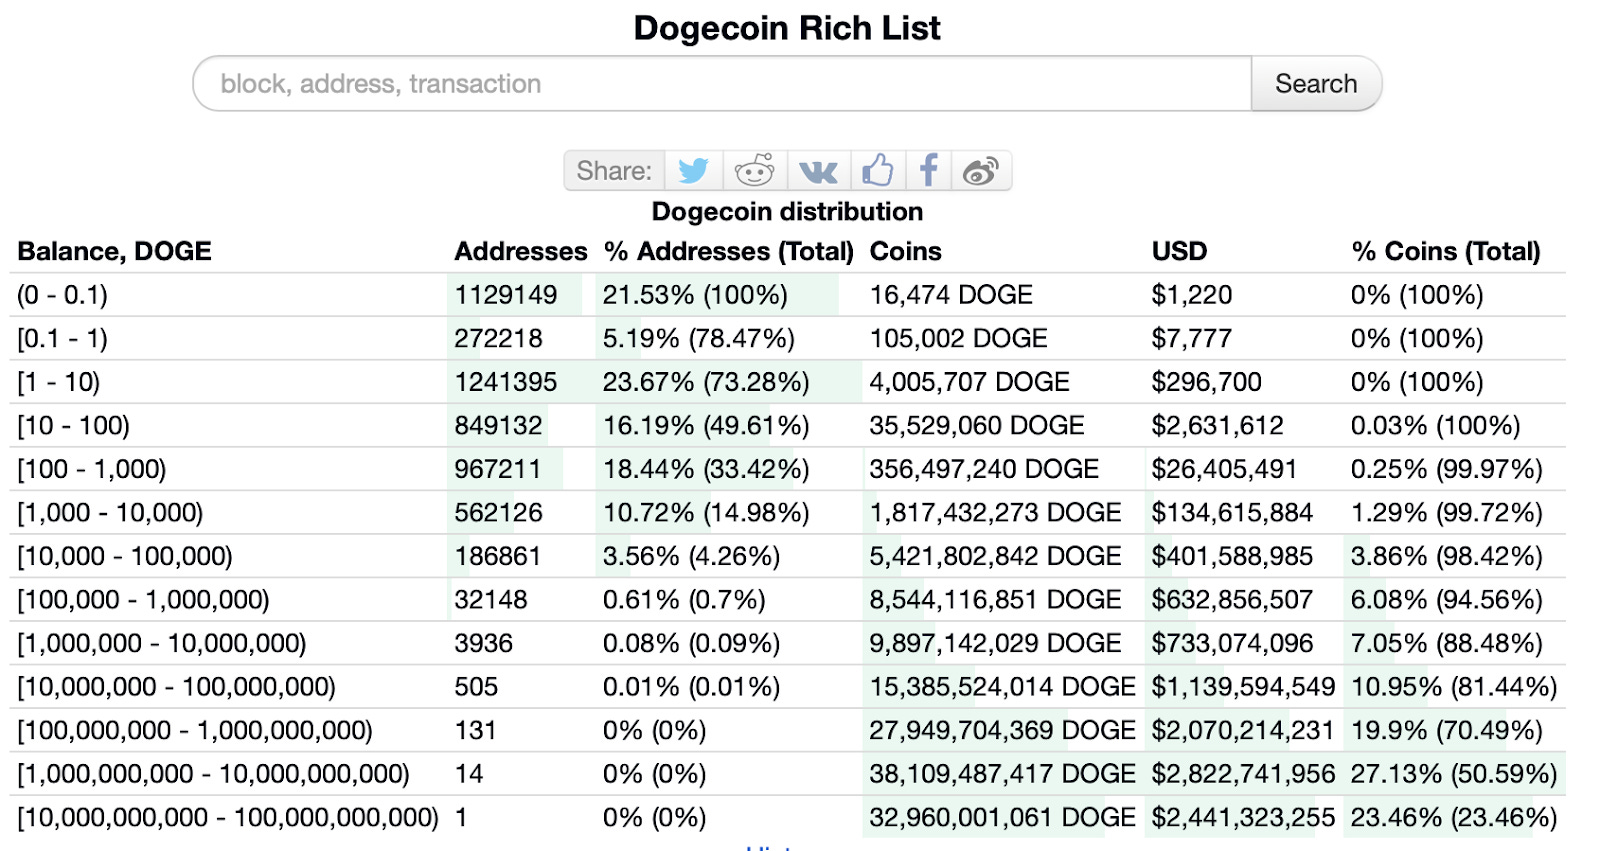This screenshot has height=851, width=1600.
Task: Click the 21.53% (100%) addresses cell
Action: click(x=695, y=295)
